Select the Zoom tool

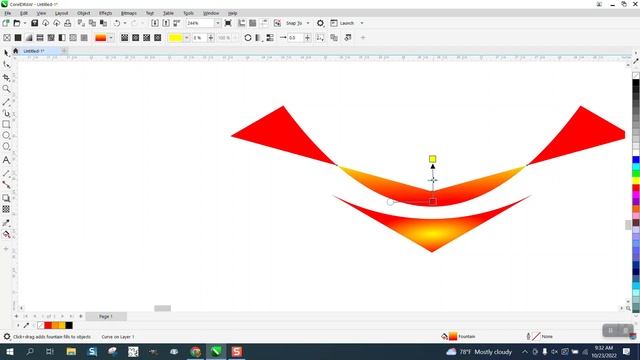[x=6, y=89]
